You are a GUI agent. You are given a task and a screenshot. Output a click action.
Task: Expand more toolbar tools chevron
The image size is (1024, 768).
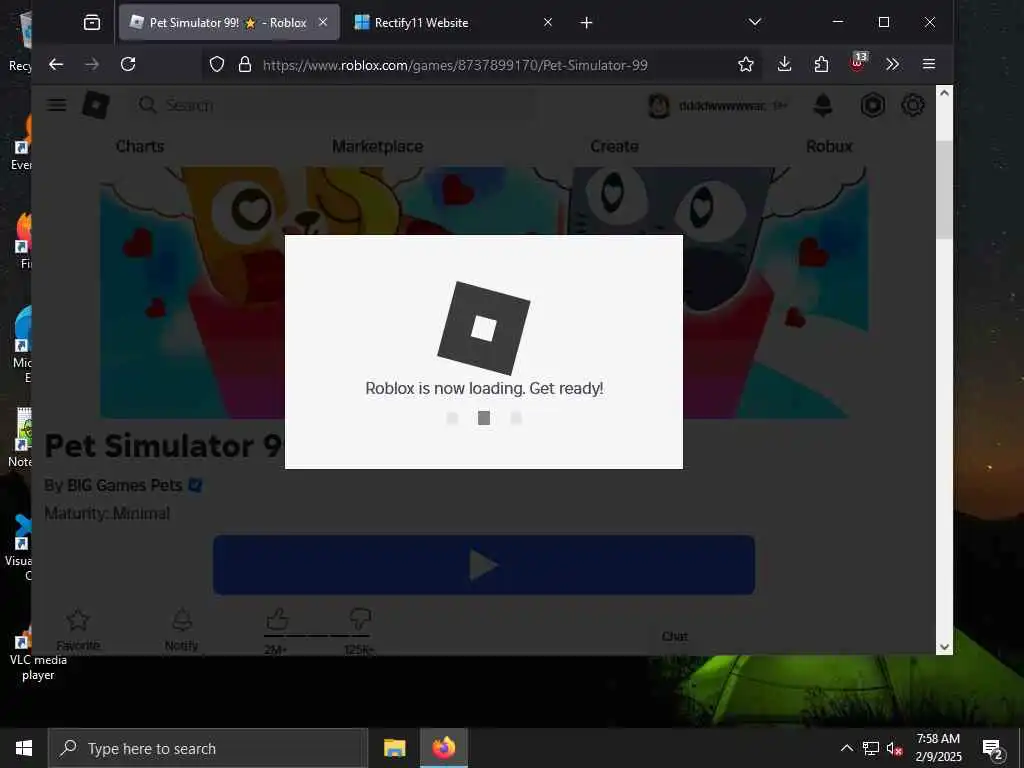[893, 64]
